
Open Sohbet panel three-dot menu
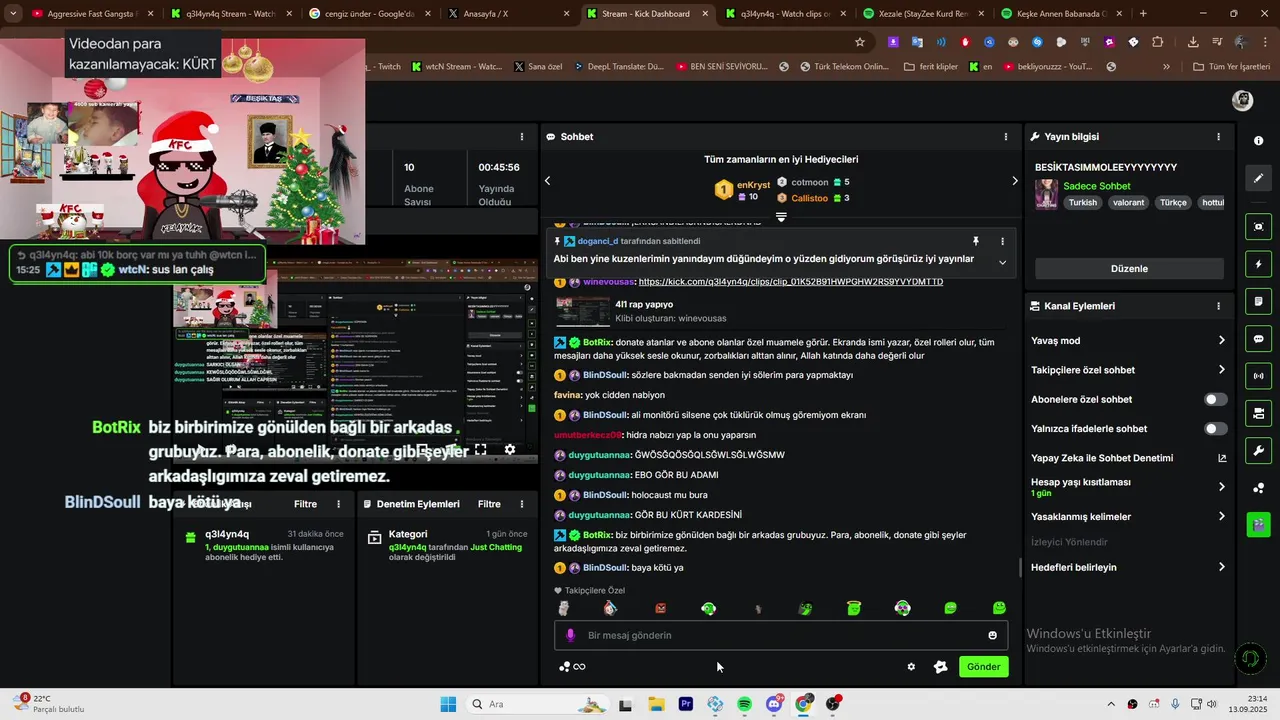coord(1006,137)
